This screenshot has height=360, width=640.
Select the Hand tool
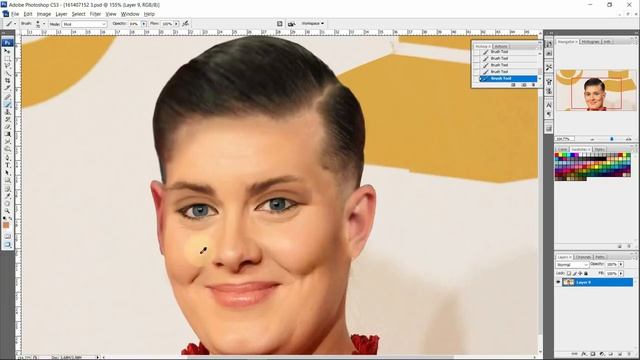point(7,203)
